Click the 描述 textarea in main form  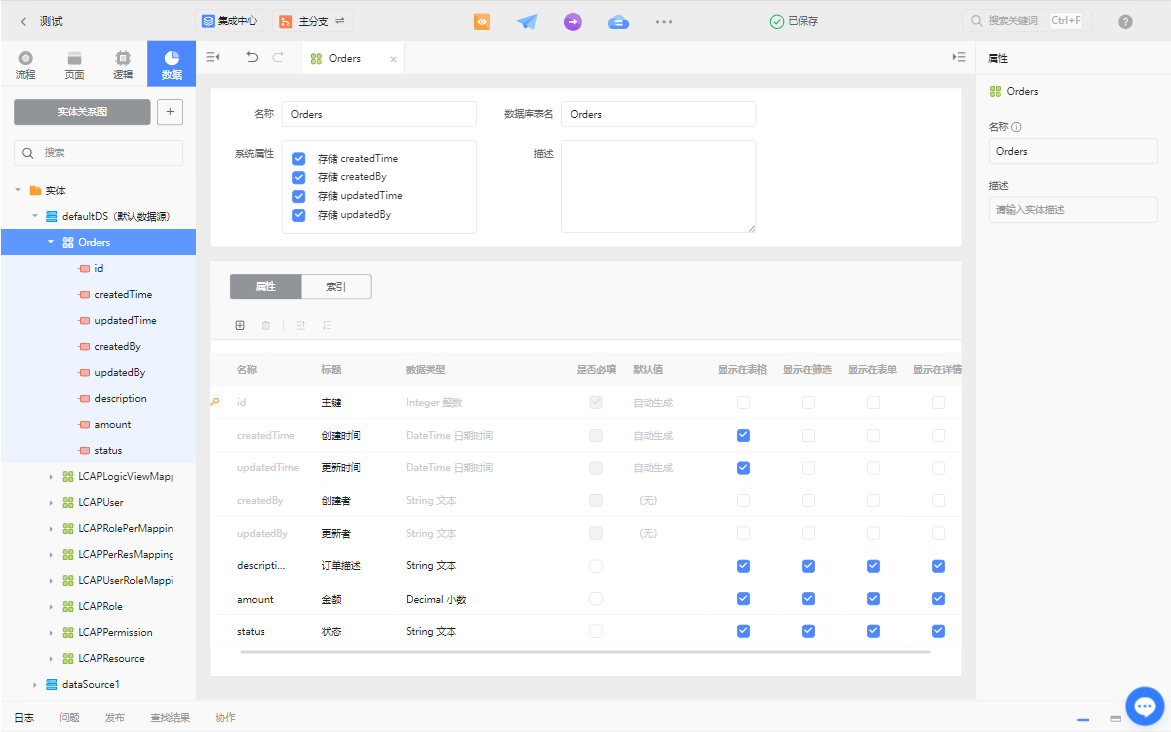(659, 187)
